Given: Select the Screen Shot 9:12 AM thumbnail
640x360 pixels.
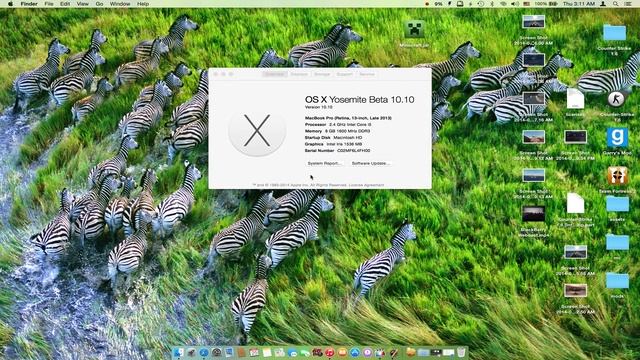Looking at the screenshot, I should (x=533, y=137).
